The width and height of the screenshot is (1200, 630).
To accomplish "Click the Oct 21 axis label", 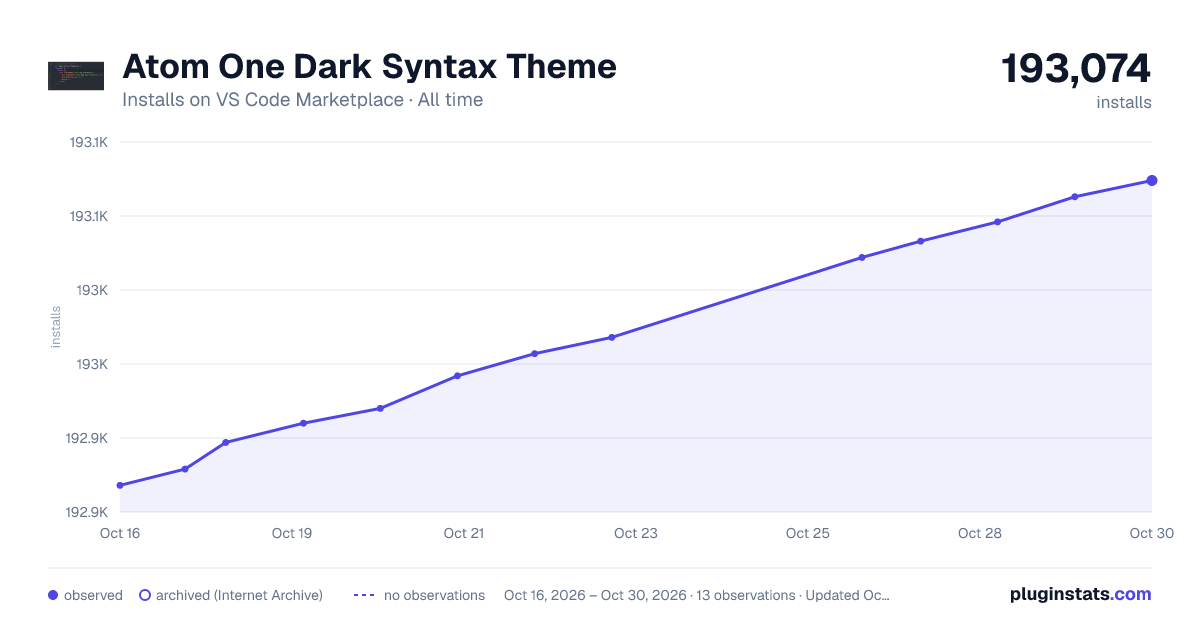I will pos(464,533).
